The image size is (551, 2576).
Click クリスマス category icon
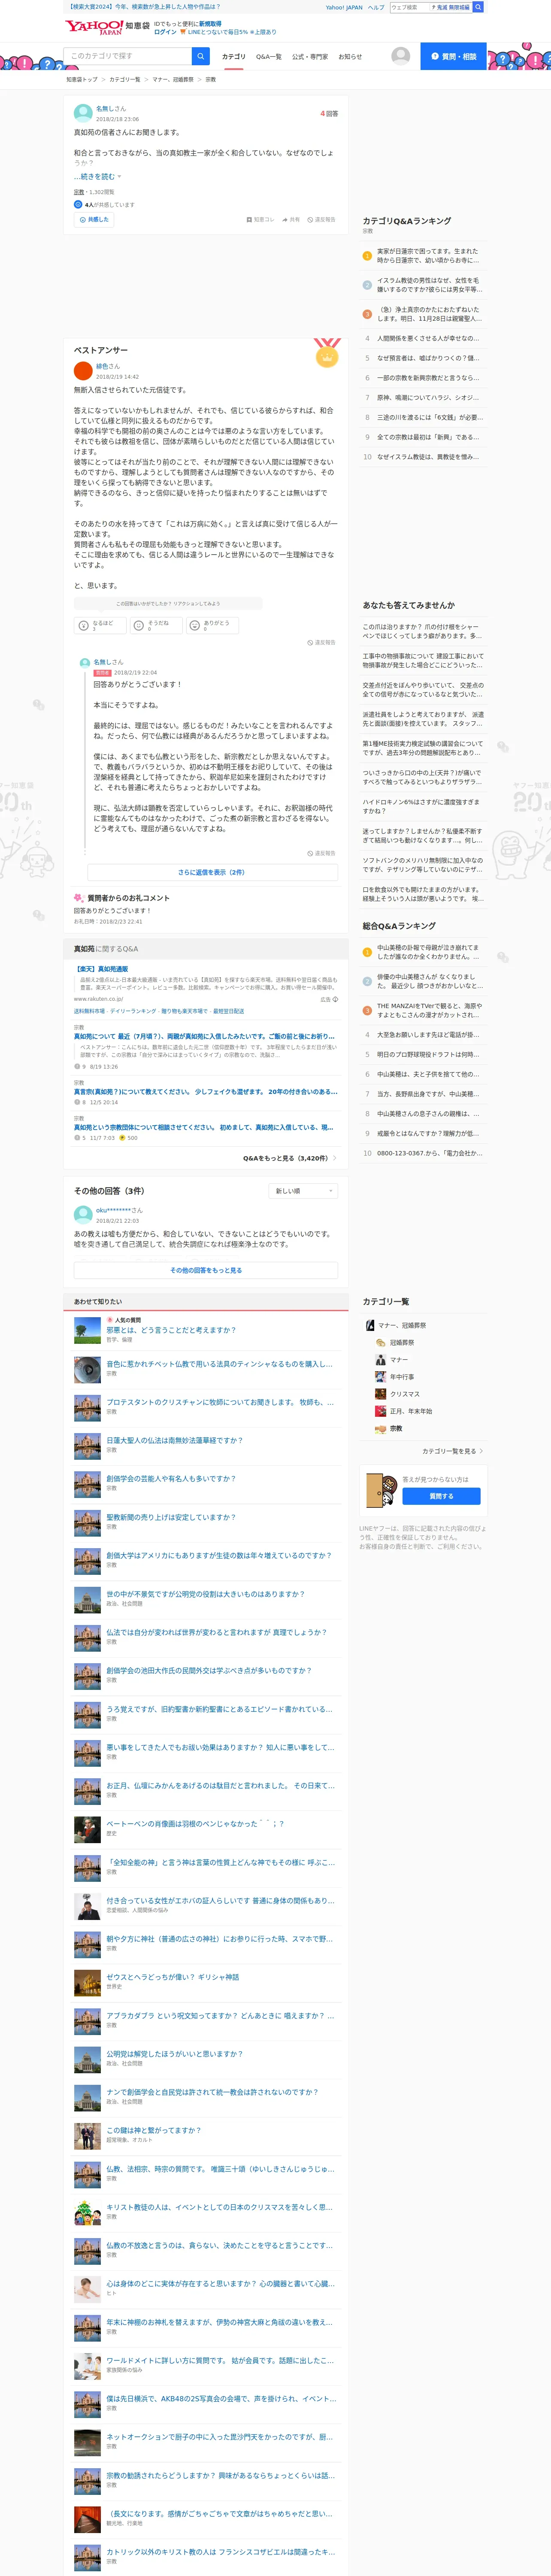[x=380, y=1394]
